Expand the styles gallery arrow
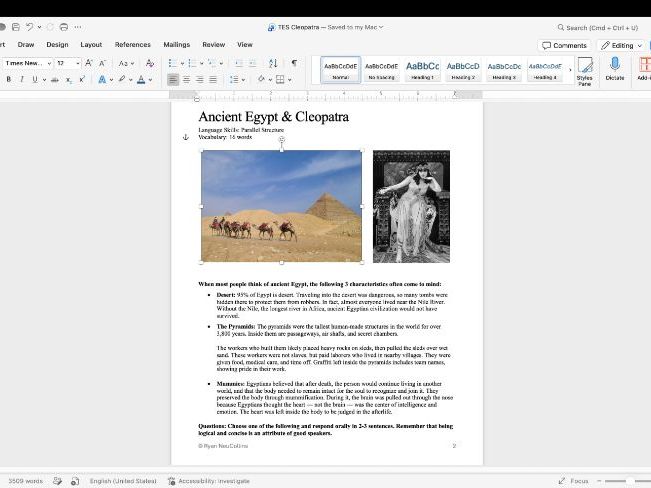 coord(570,70)
